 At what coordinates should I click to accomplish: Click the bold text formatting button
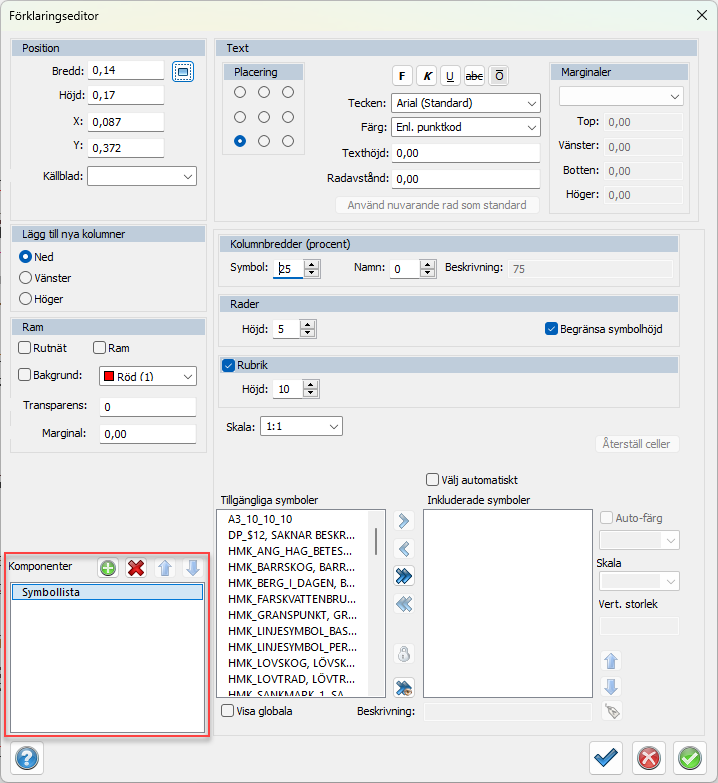click(402, 76)
